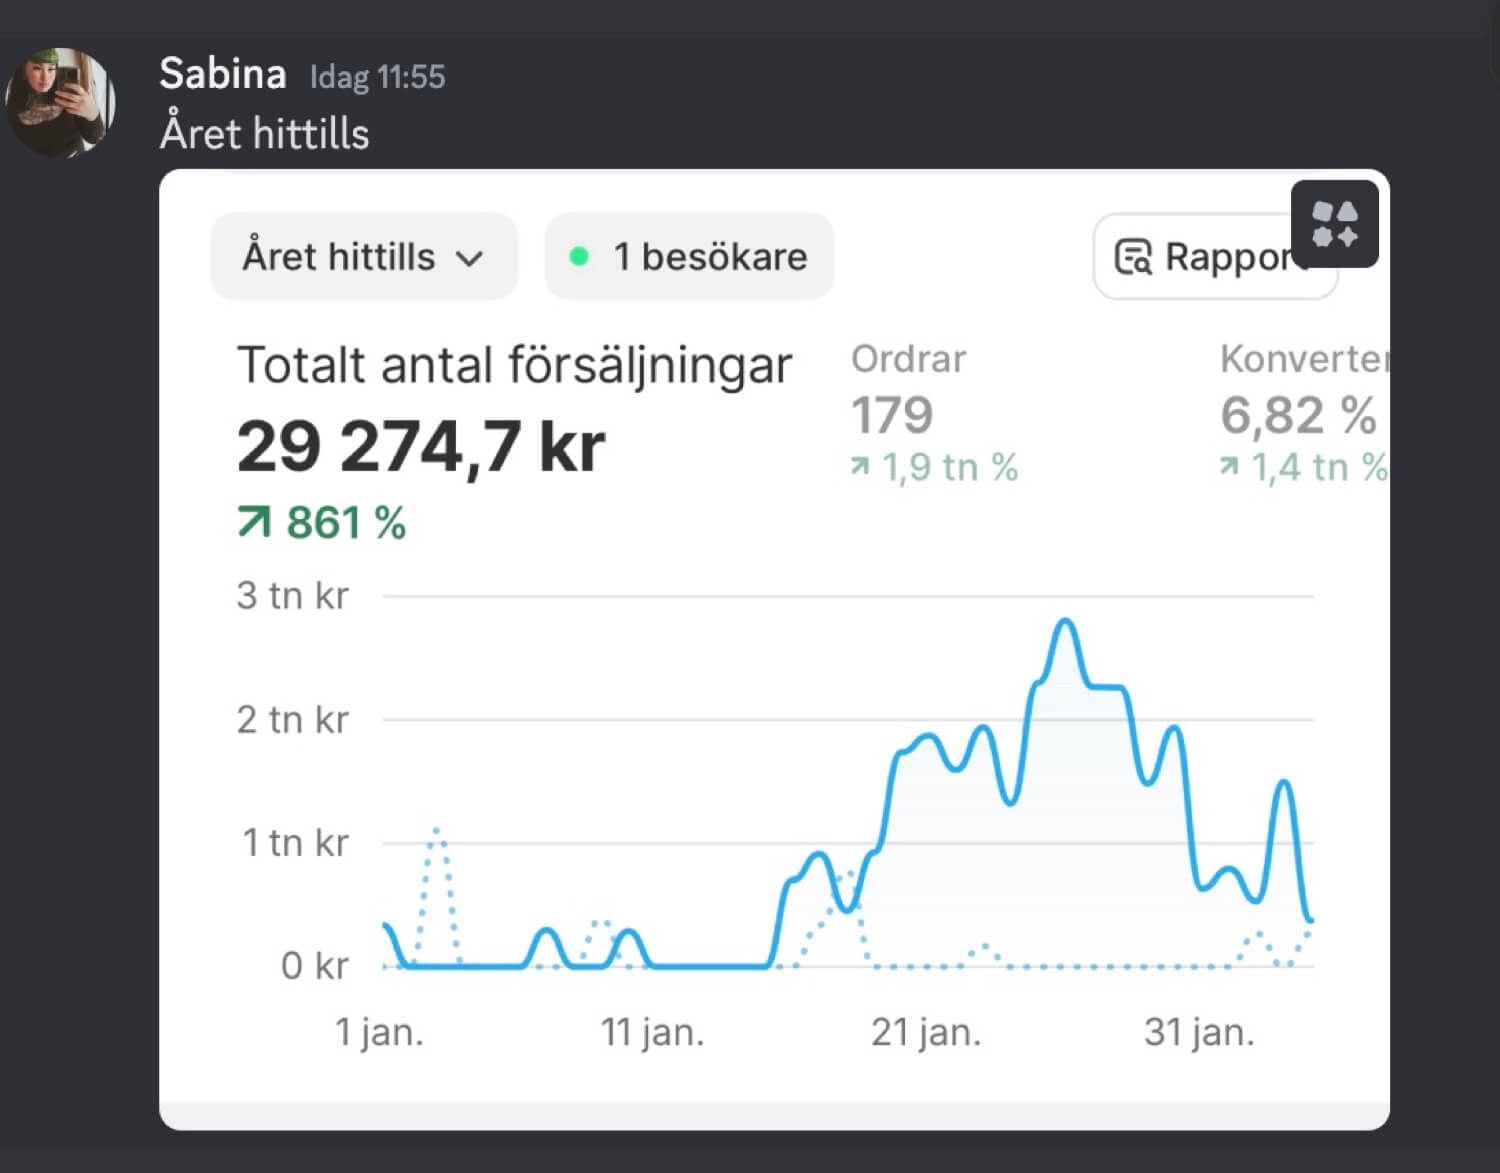Click the 11 jan. axis label
This screenshot has width=1500, height=1173.
[652, 1032]
